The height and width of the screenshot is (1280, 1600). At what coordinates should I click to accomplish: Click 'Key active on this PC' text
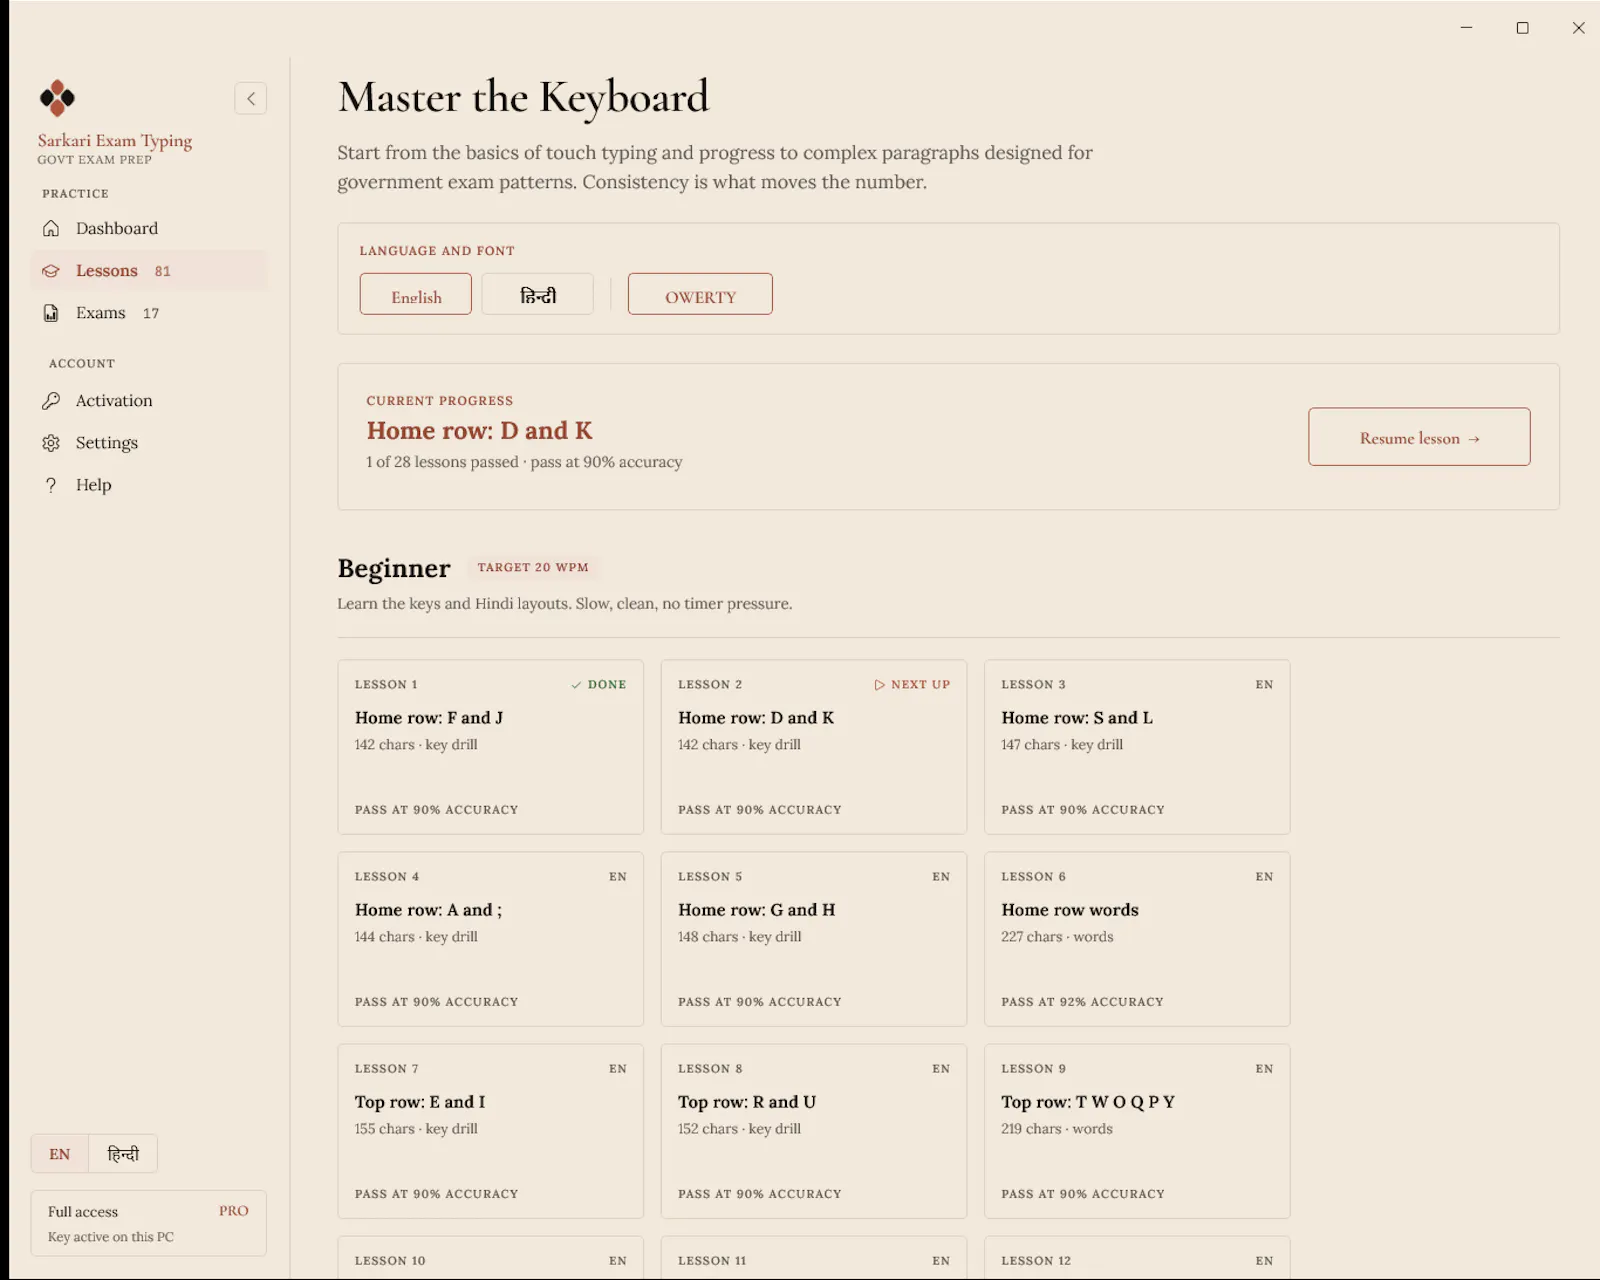111,1237
